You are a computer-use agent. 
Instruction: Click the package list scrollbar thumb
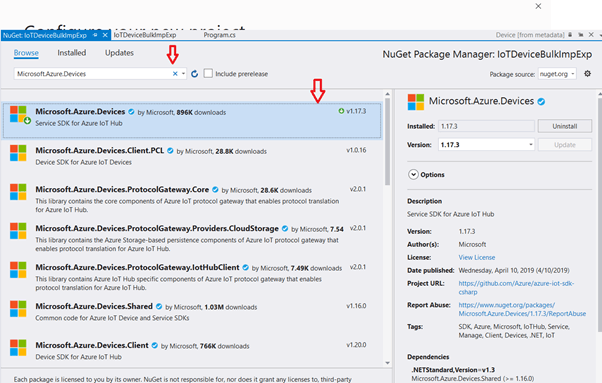click(x=387, y=142)
